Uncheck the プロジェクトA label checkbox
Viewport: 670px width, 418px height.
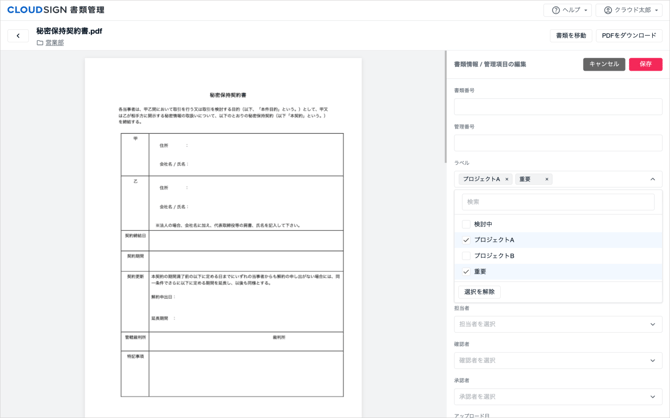466,240
